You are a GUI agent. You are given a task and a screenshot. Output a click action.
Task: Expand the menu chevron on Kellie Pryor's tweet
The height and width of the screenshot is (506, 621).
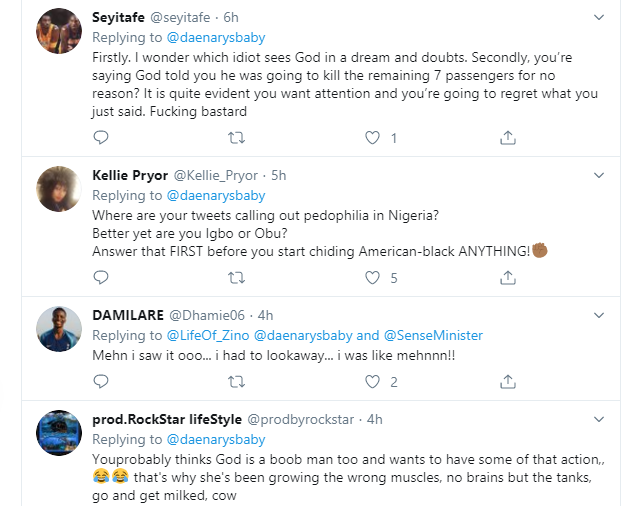click(x=598, y=175)
